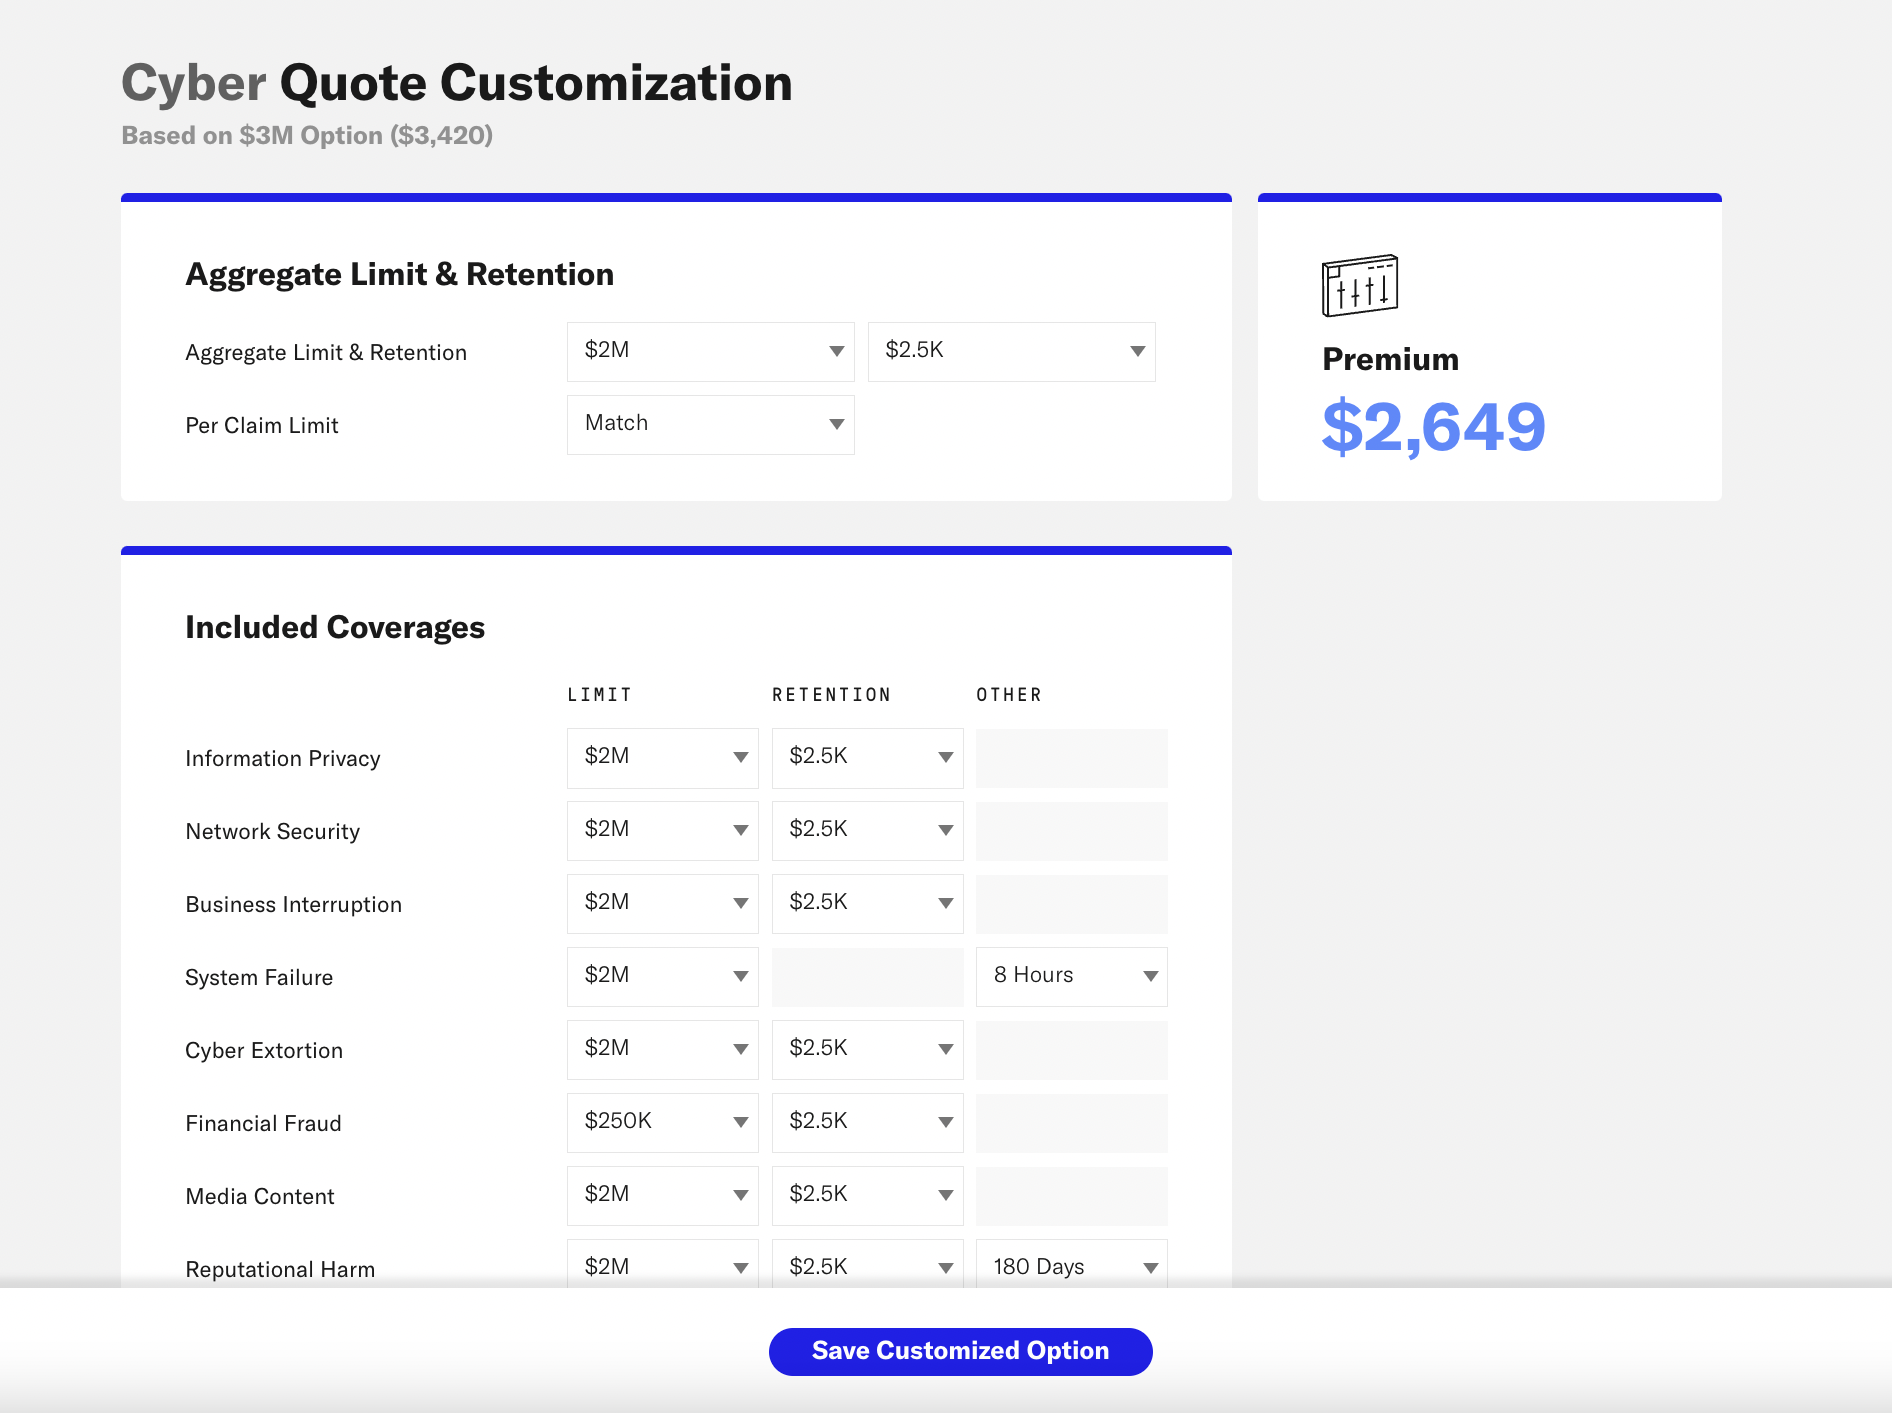The width and height of the screenshot is (1892, 1413).
Task: Click the Premium heading
Action: tap(1390, 359)
